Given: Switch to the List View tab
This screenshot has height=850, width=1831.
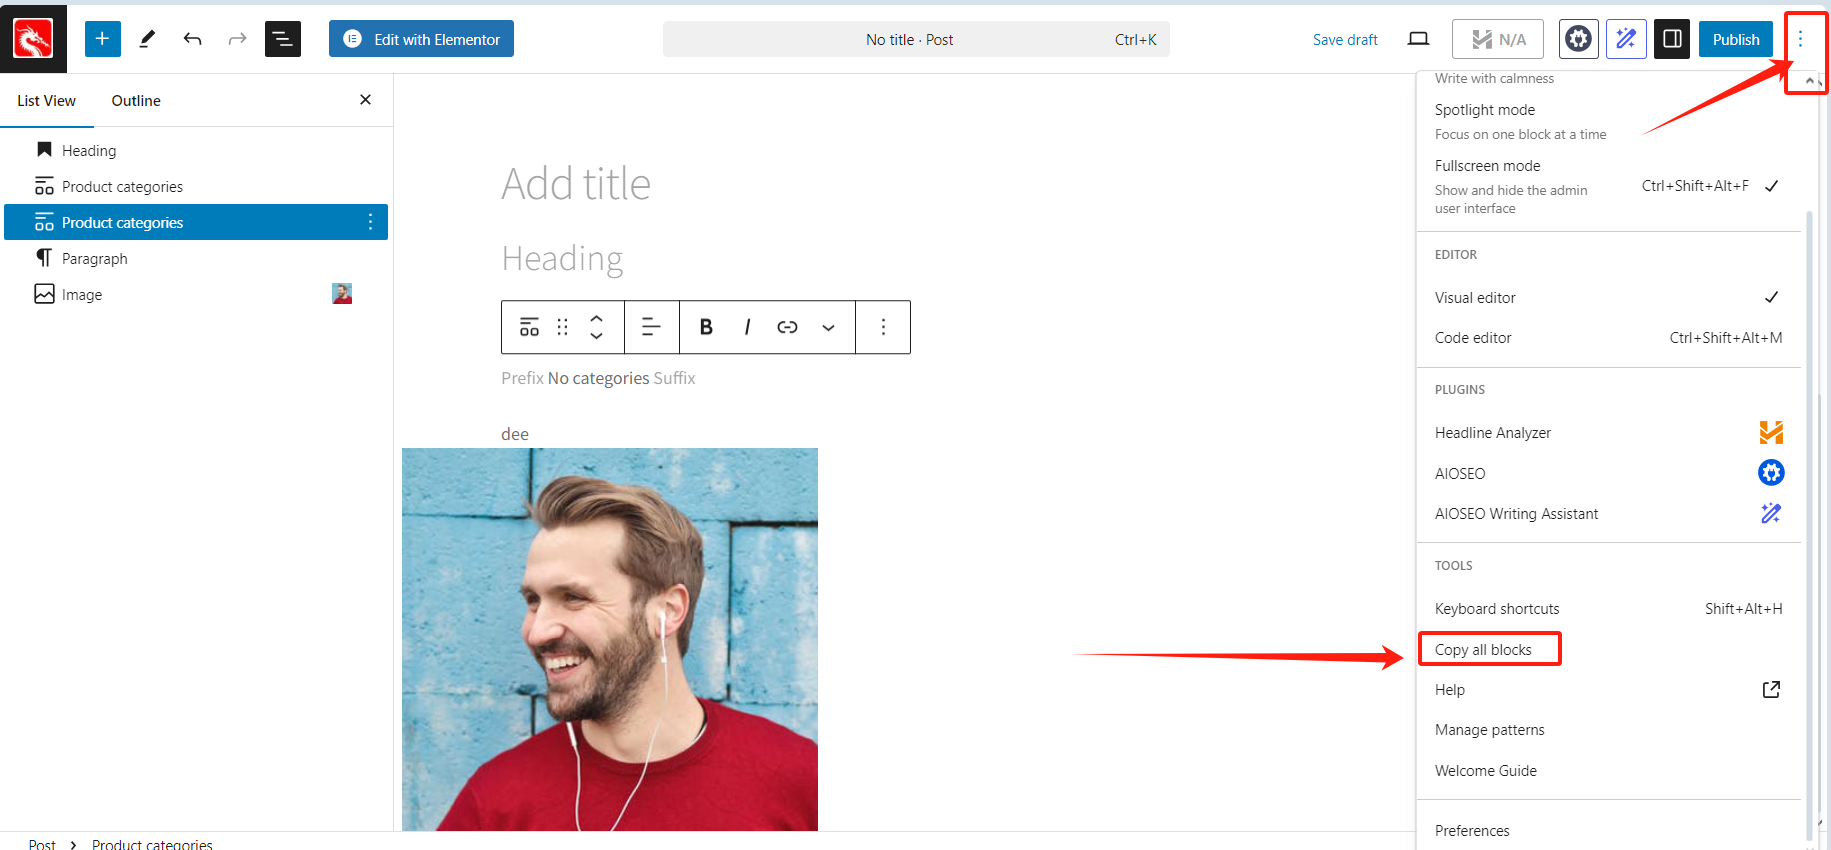Looking at the screenshot, I should pyautogui.click(x=46, y=101).
